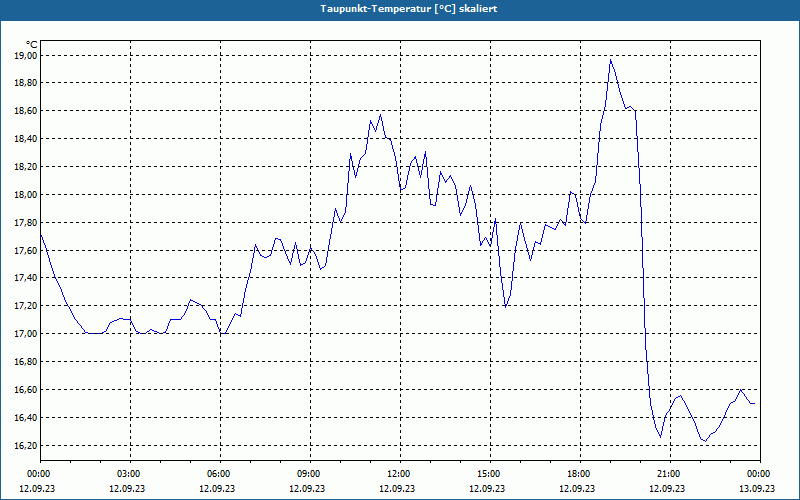
Task: Click the 17,80 y-axis label
Action: click(28, 222)
